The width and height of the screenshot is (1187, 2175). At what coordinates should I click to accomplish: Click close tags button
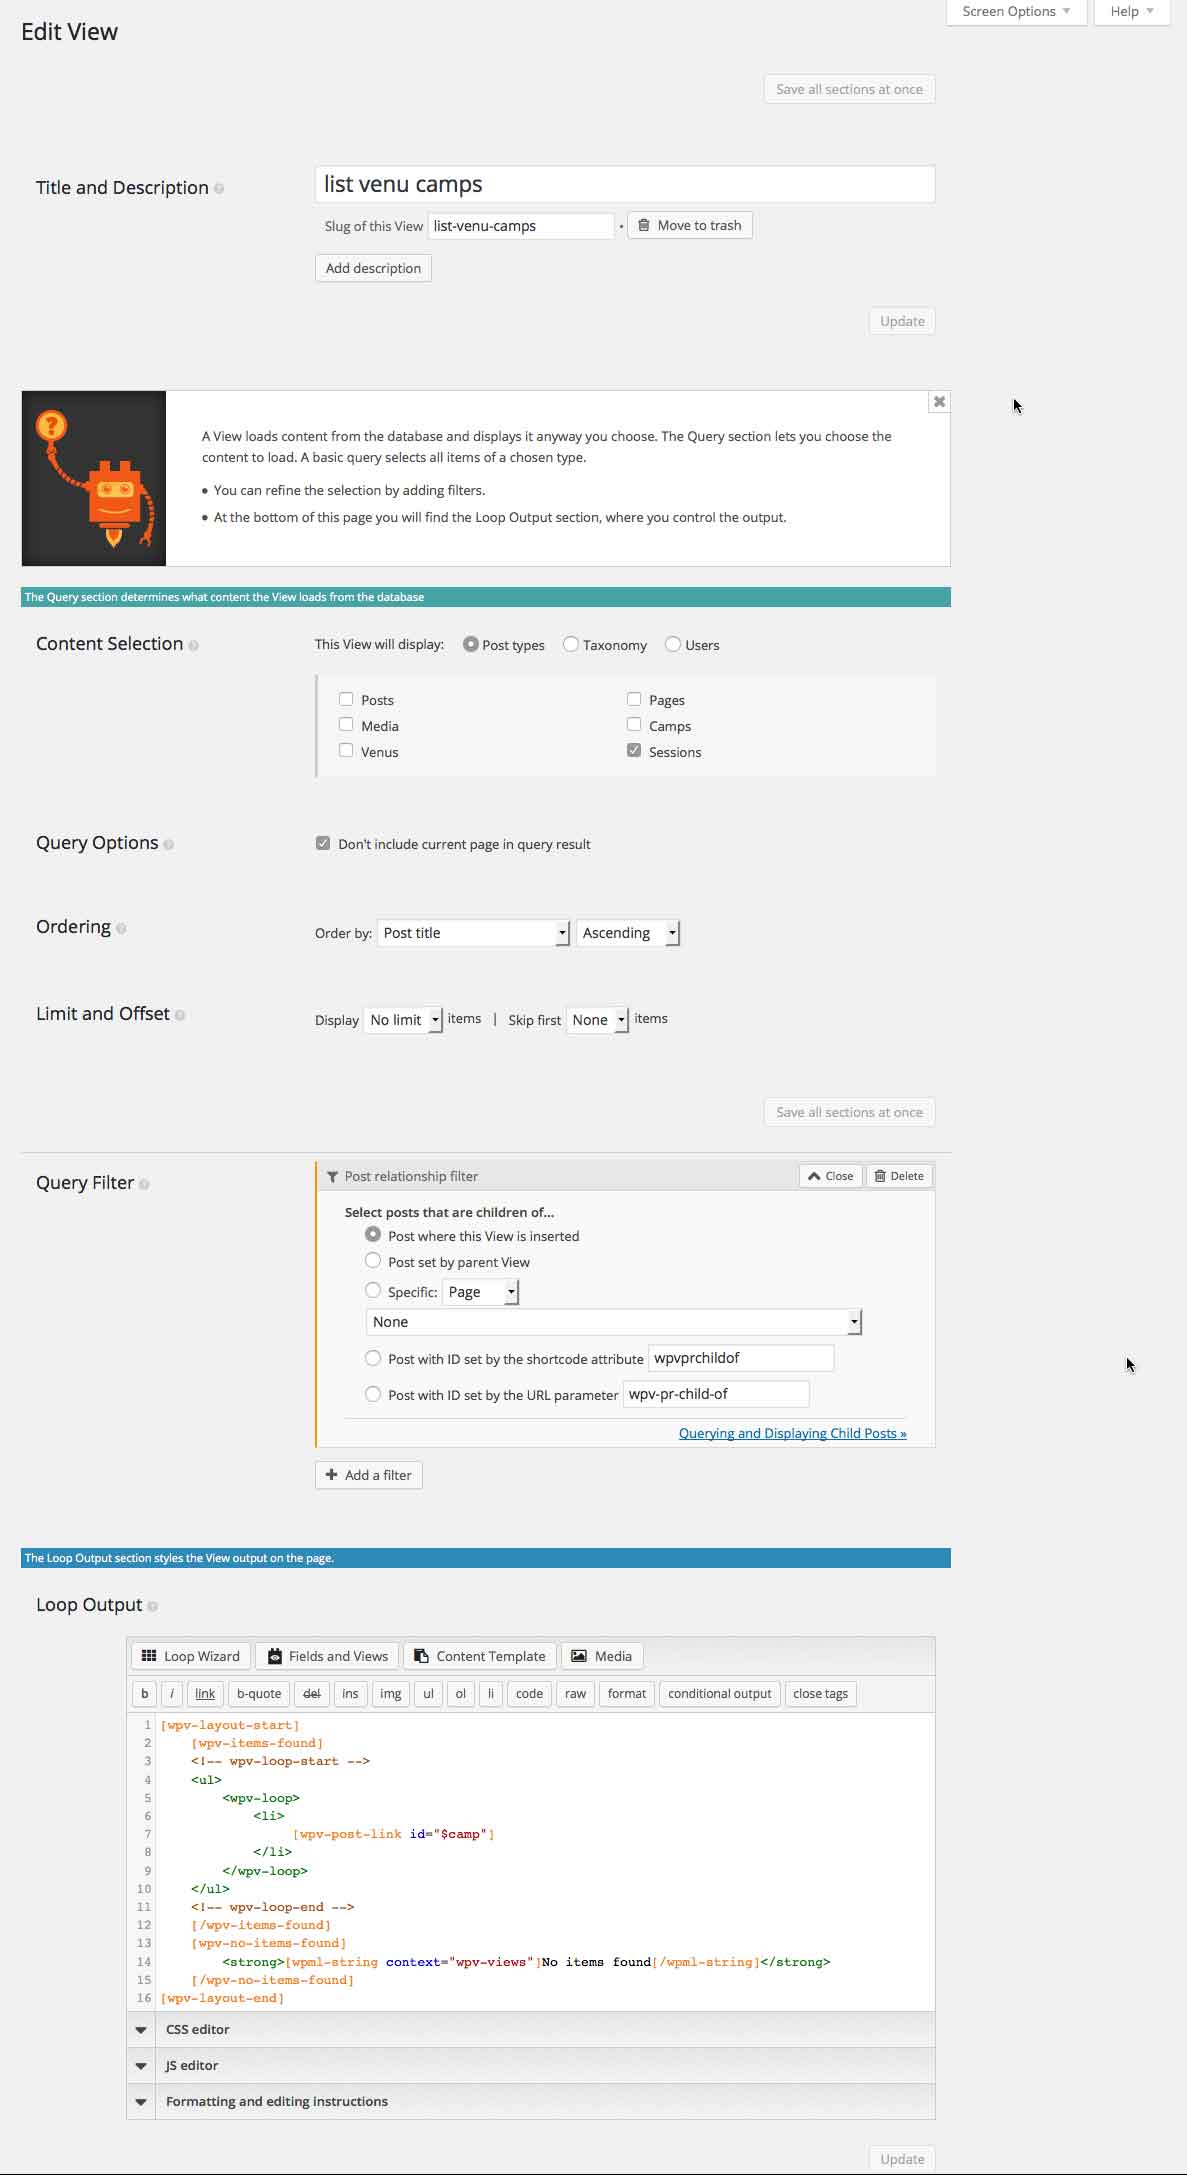(x=821, y=1694)
